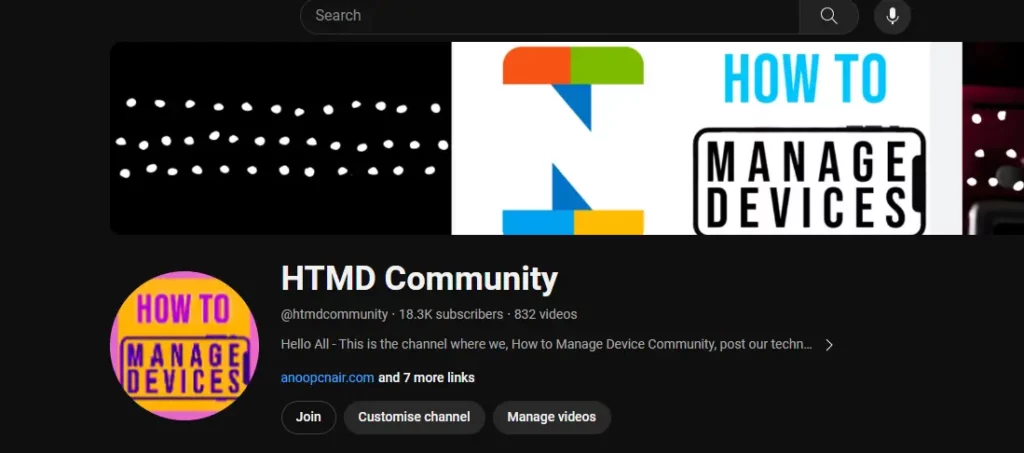Image resolution: width=1024 pixels, height=453 pixels.
Task: Click the Join button
Action: point(308,417)
